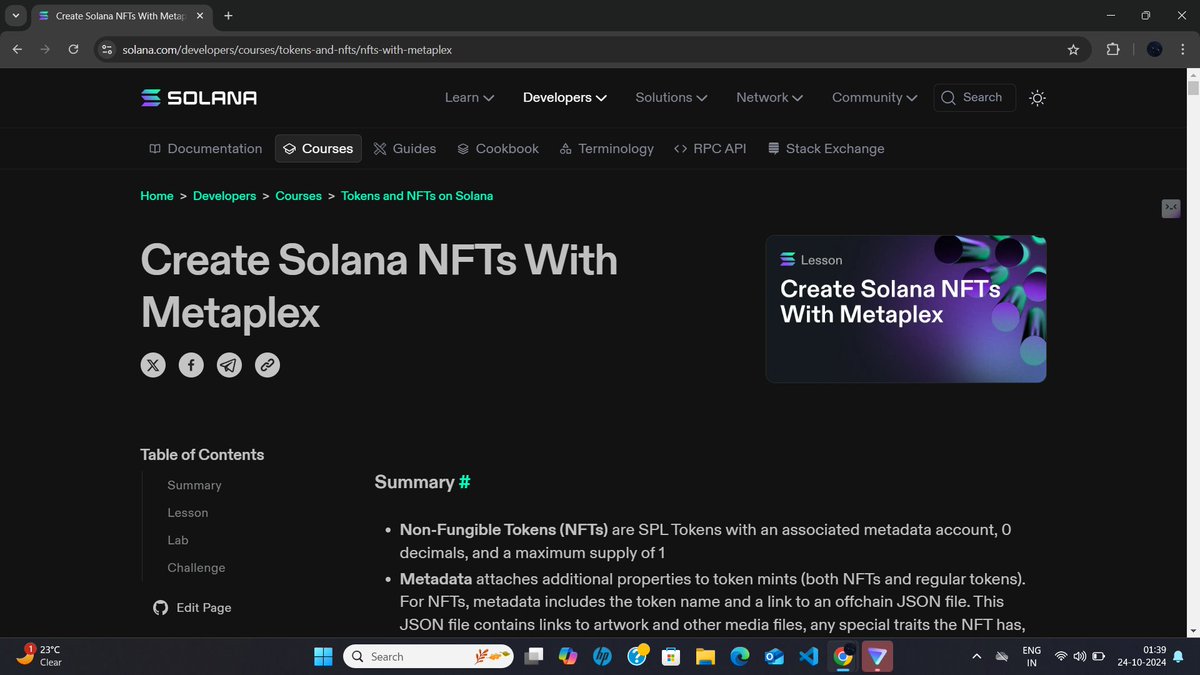Click the lesson banner thumbnail
This screenshot has width=1200, height=675.
click(906, 309)
